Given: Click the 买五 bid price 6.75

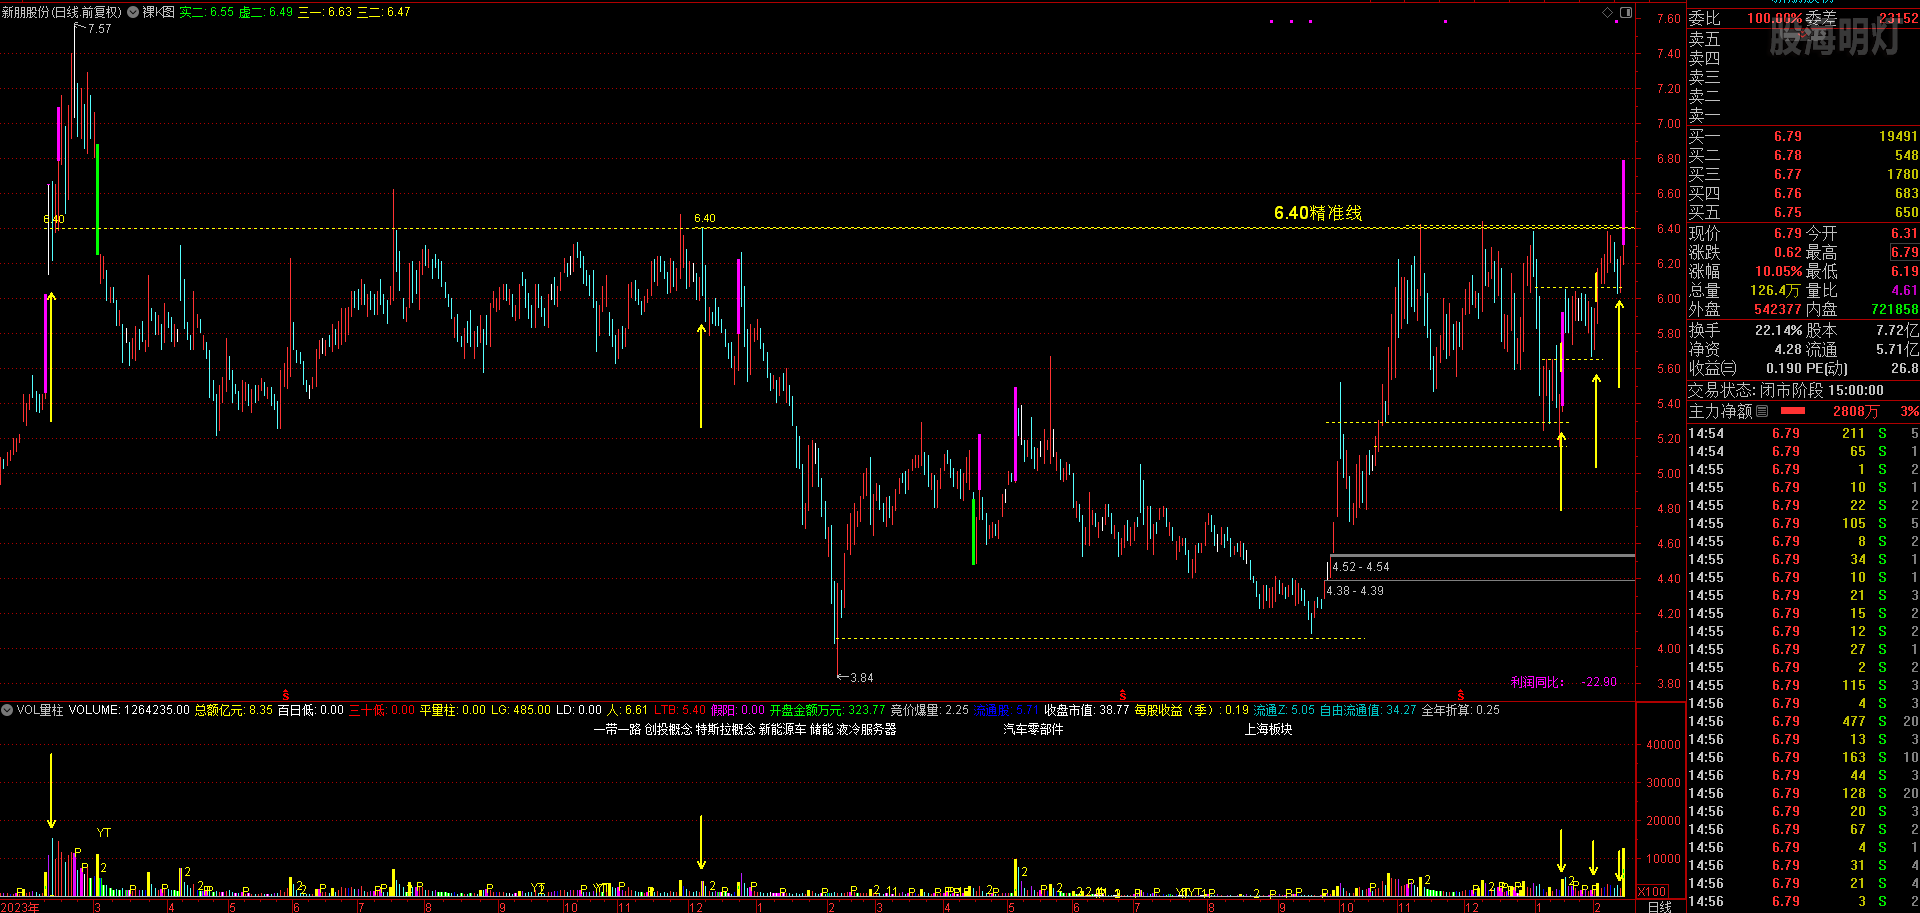Looking at the screenshot, I should pyautogui.click(x=1788, y=212).
